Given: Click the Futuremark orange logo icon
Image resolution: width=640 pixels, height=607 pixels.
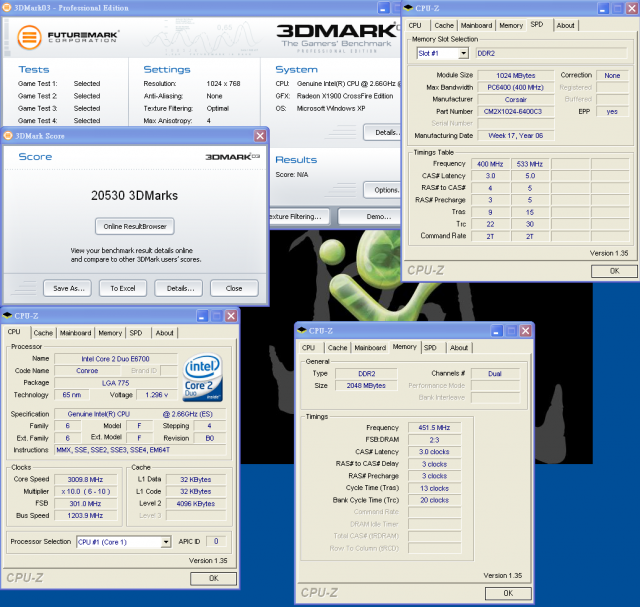Looking at the screenshot, I should [29, 37].
